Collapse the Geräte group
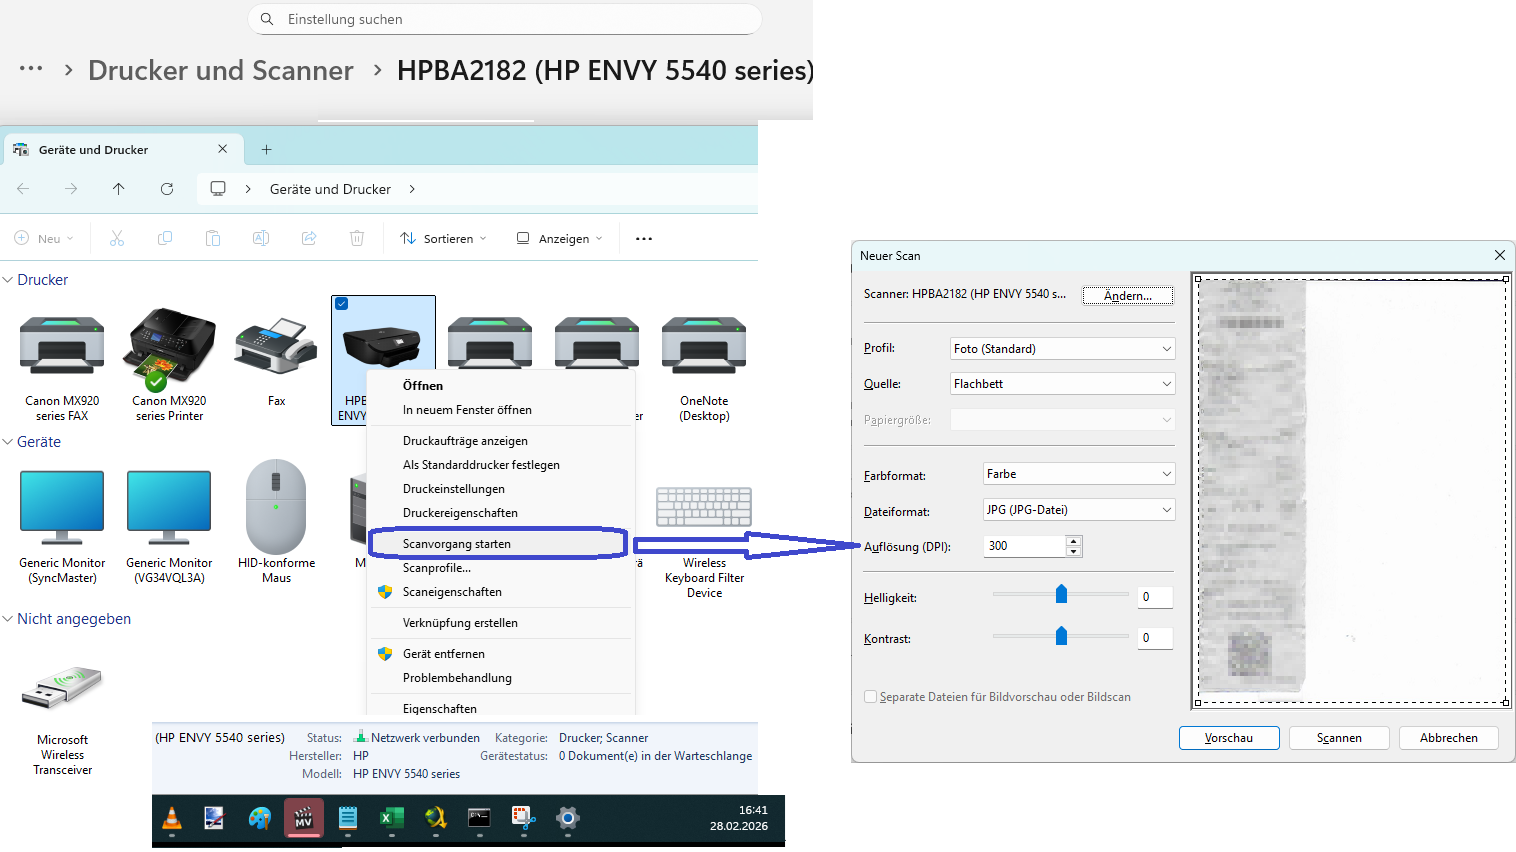The height and width of the screenshot is (852, 1516). click(x=8, y=442)
